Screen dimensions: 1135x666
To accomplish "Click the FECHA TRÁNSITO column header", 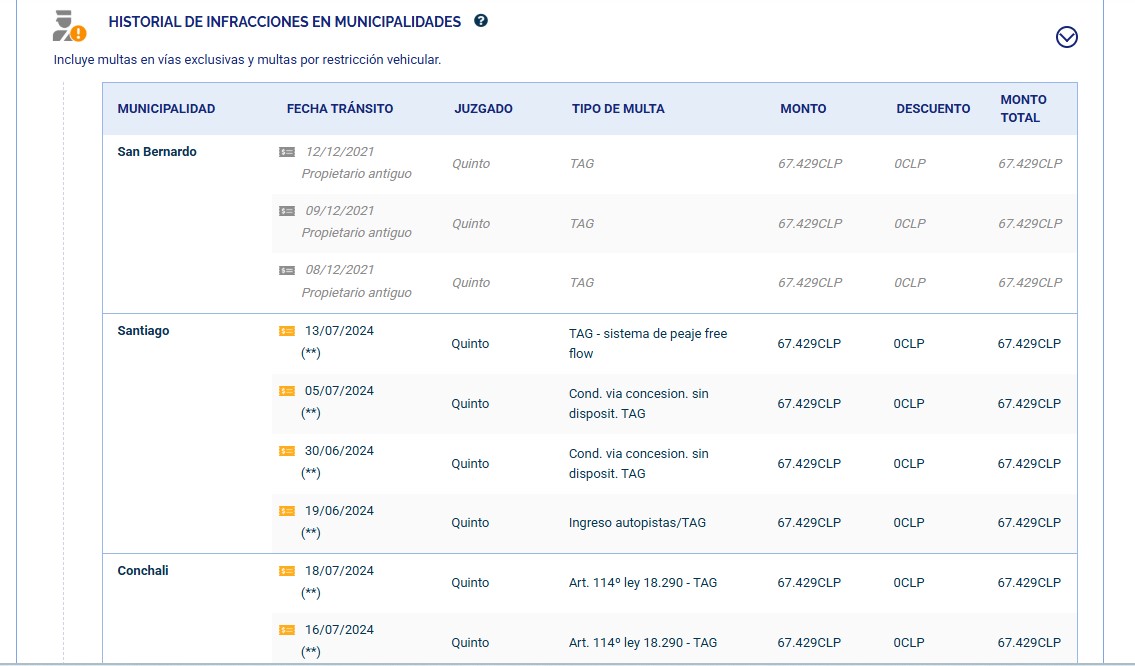I will click(340, 109).
